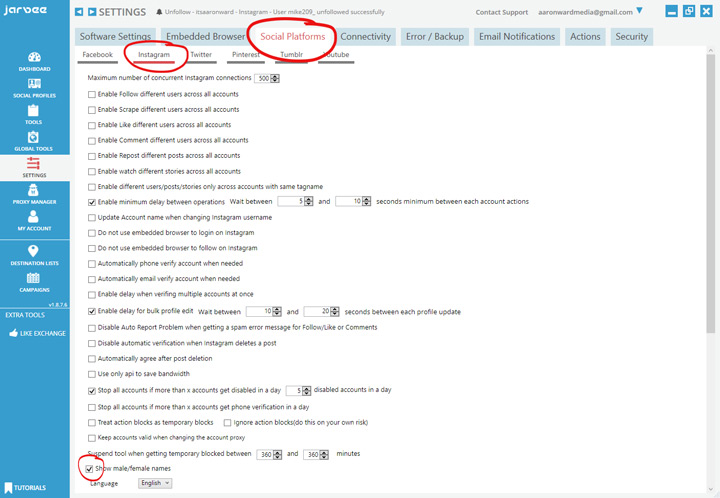Toggle Enable delay for bulk profile edit

92,312
